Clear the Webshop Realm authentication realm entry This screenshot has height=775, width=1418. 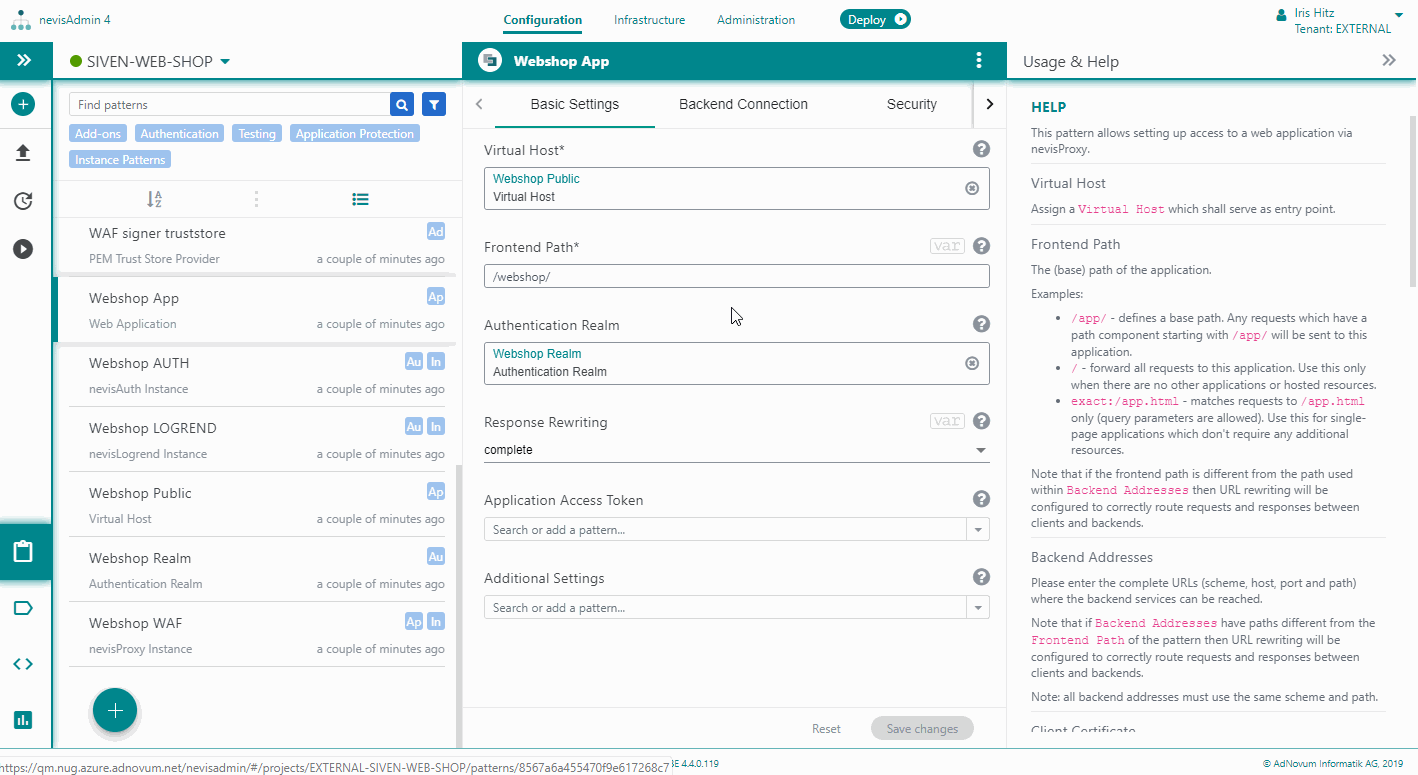[971, 363]
